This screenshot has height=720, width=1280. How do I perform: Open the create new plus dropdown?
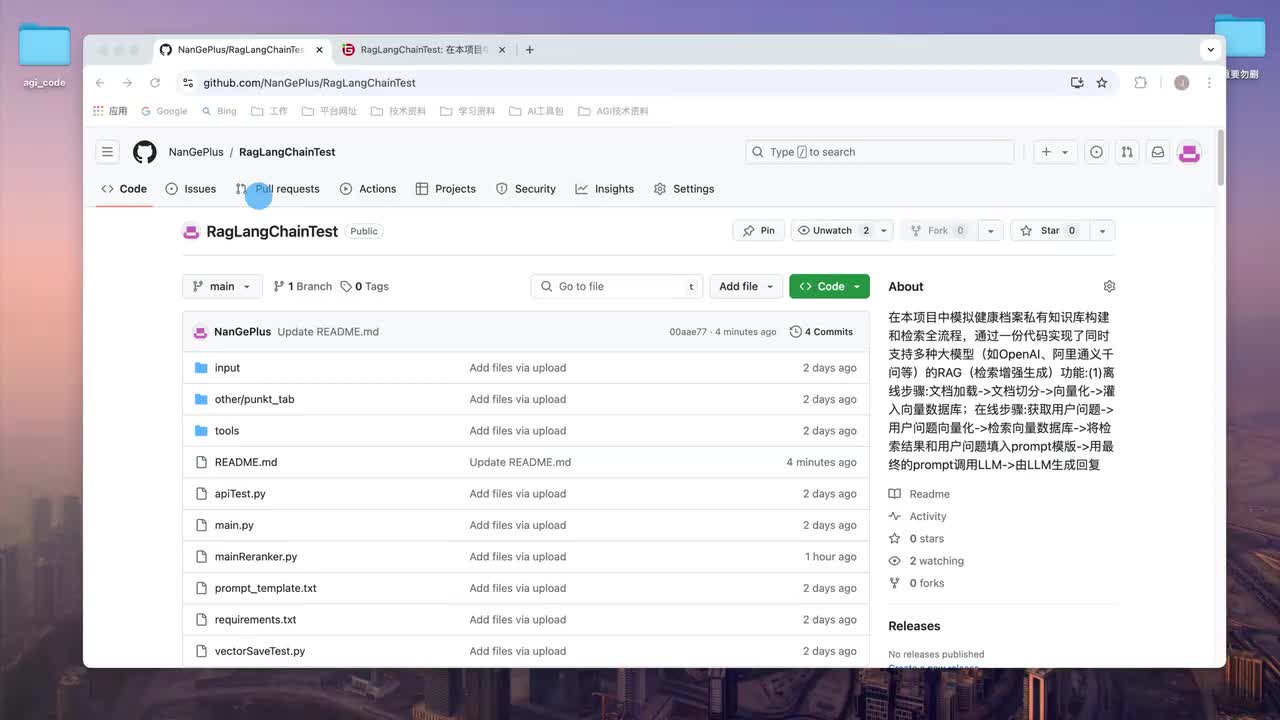[x=1055, y=152]
